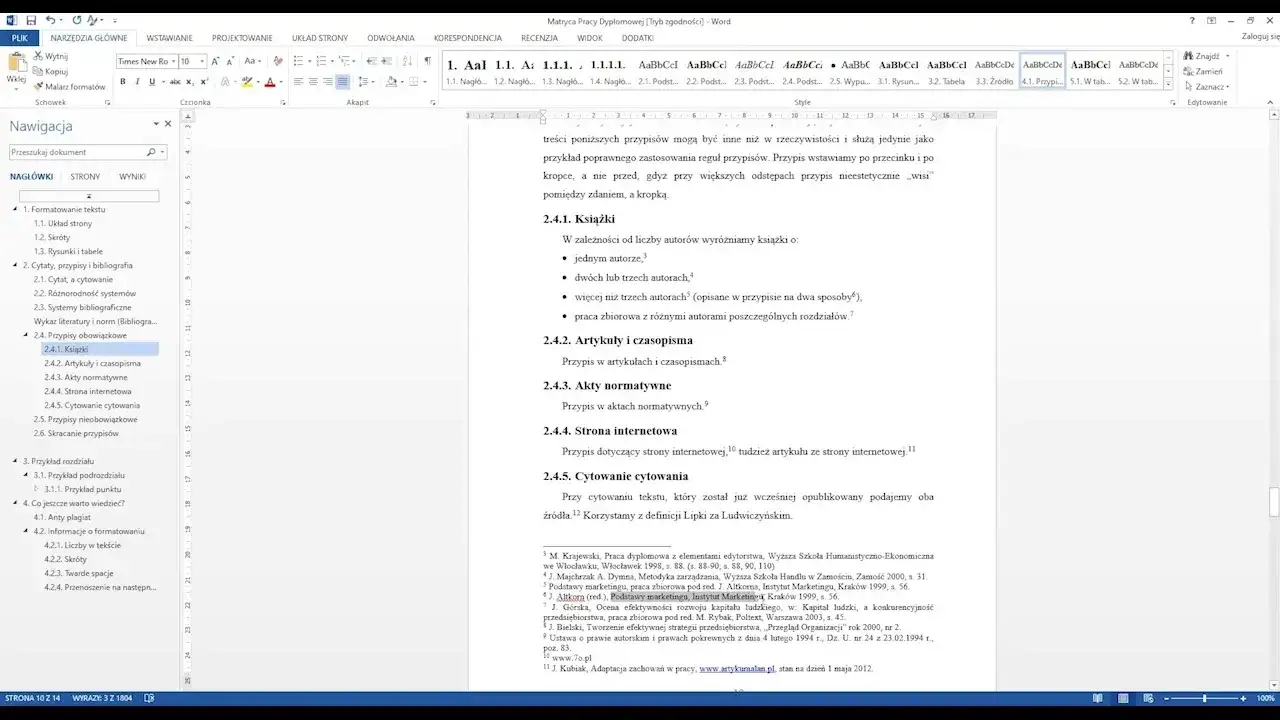Open the Text Highlight Color tool
Viewport: 1280px width, 720px height.
pos(247,81)
